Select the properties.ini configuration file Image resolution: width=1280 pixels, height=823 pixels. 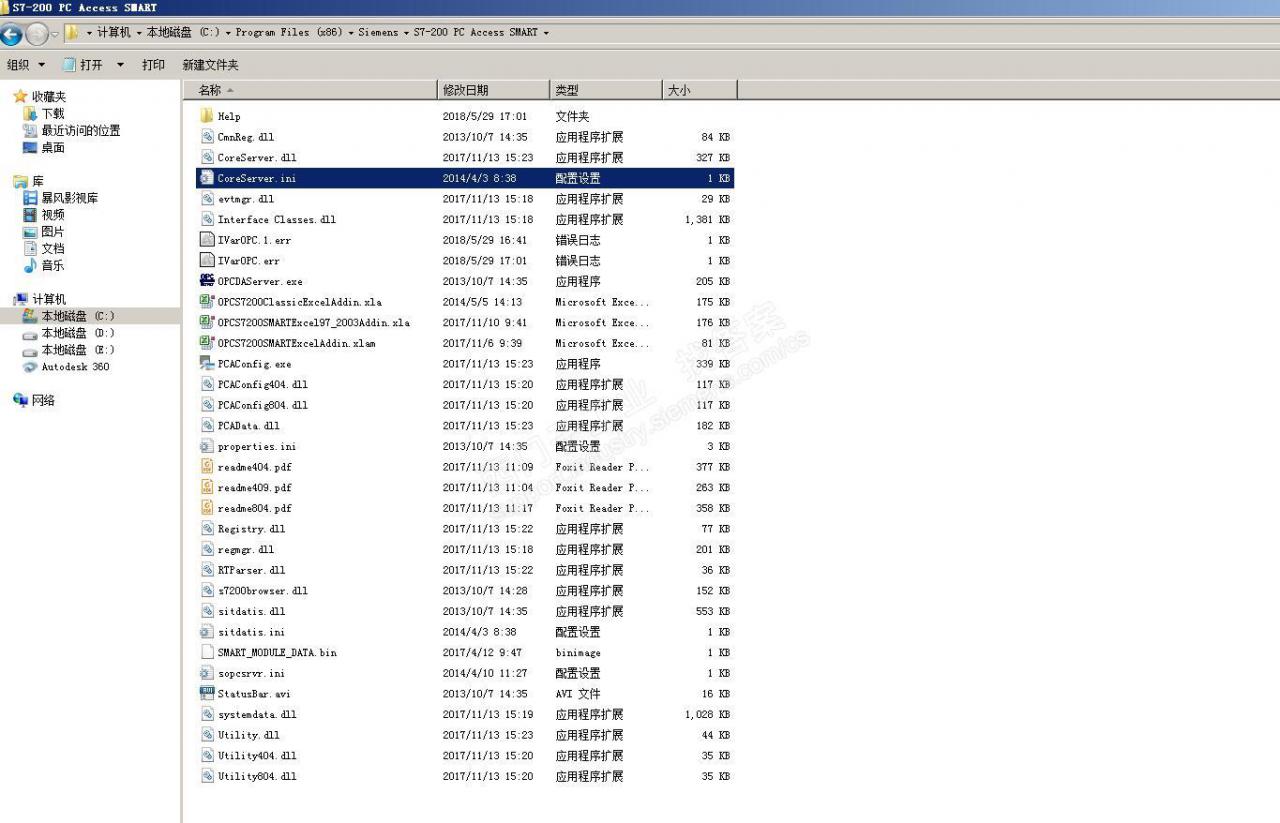[x=256, y=447]
